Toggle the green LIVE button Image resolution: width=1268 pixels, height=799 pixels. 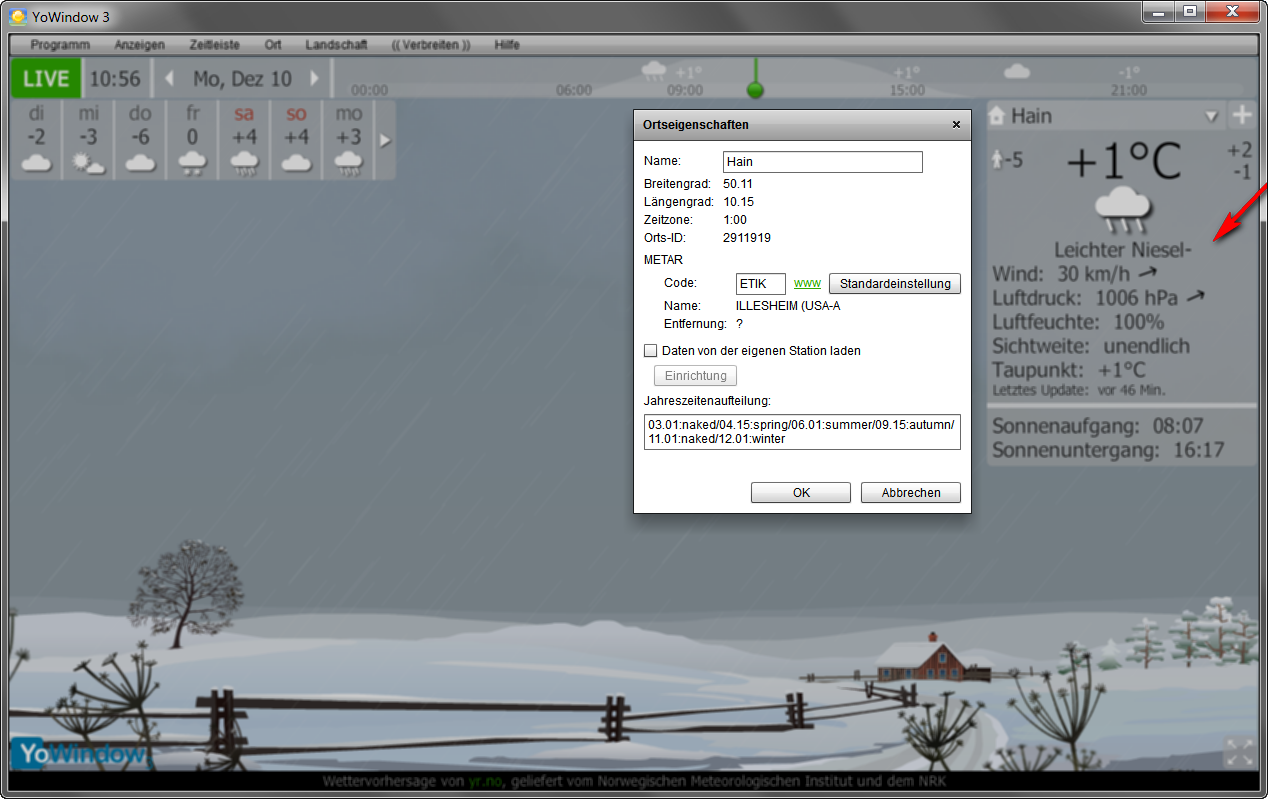[x=46, y=78]
